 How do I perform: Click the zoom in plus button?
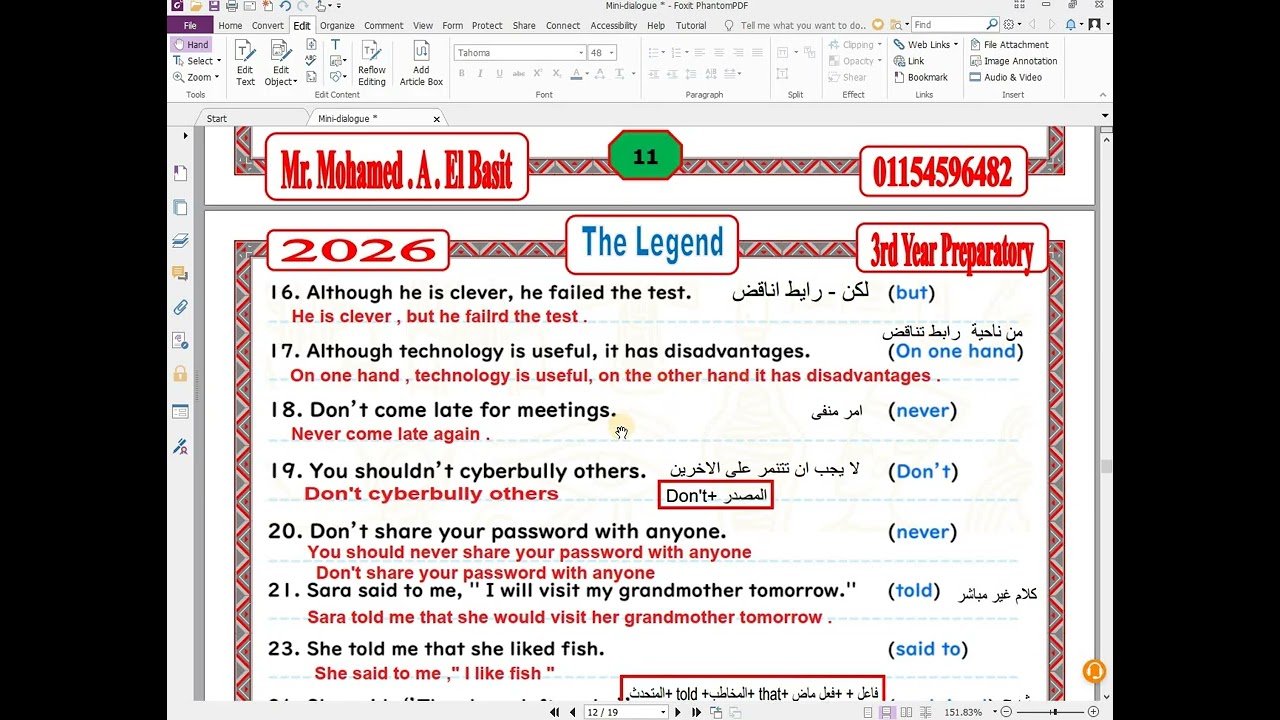1093,712
